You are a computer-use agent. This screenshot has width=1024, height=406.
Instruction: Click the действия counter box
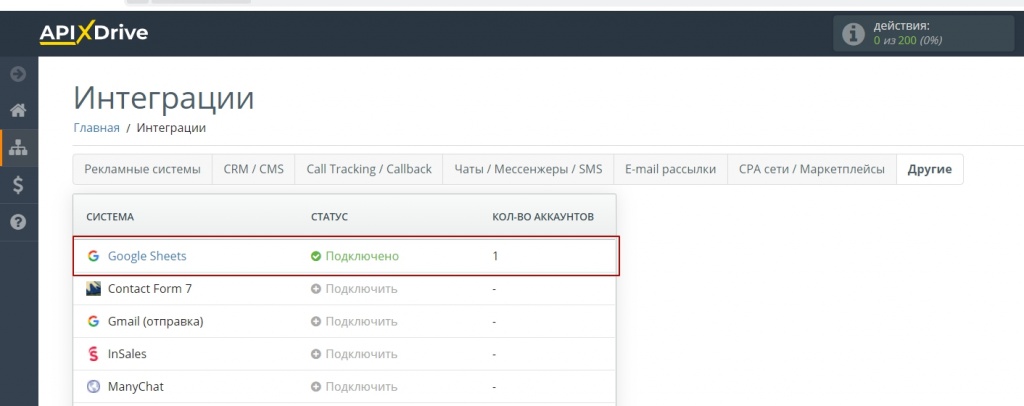(923, 33)
